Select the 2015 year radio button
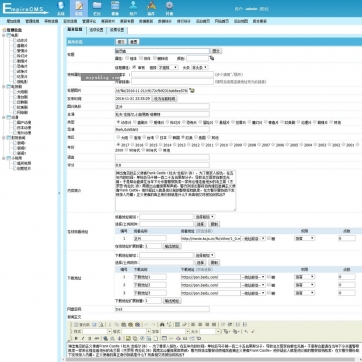This screenshot has width=362, height=362. tap(147, 145)
